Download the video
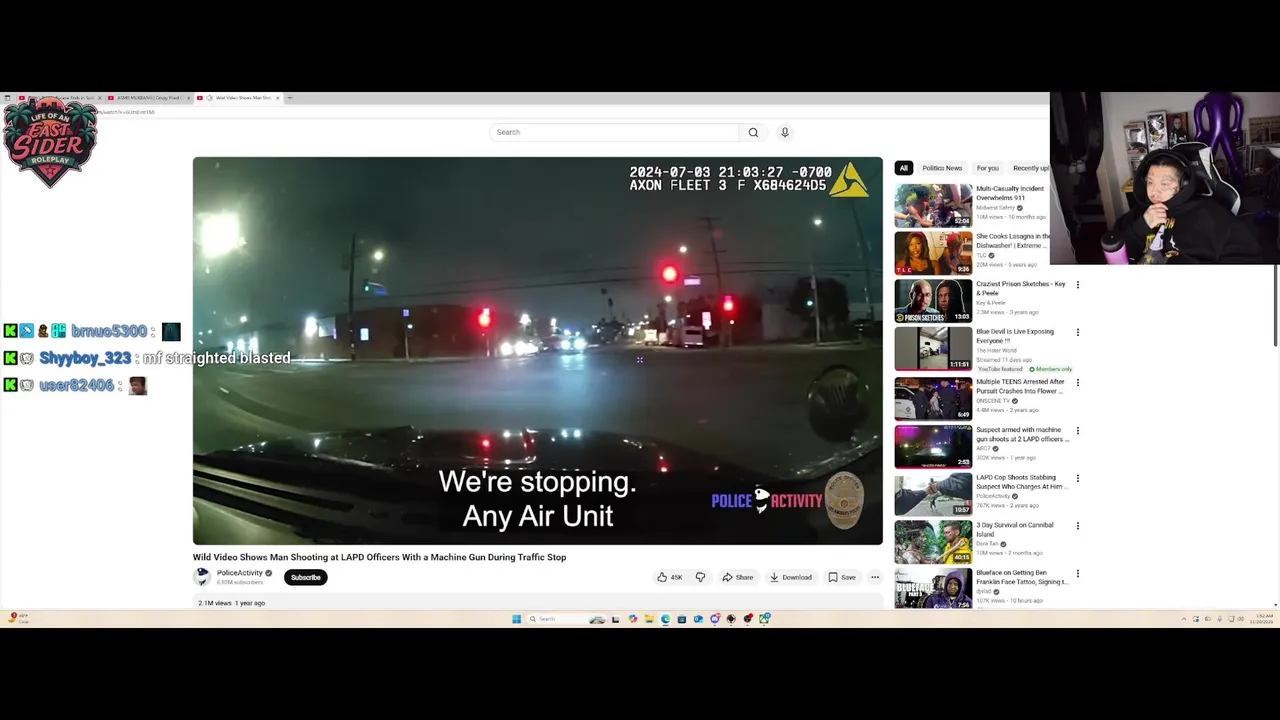Viewport: 1280px width, 720px height. pos(790,577)
